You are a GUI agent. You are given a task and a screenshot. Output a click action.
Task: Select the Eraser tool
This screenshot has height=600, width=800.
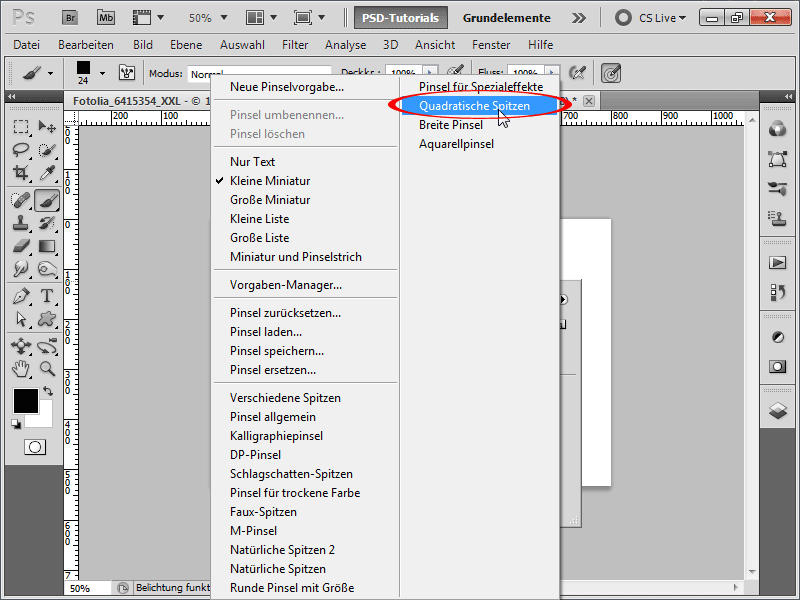coord(21,246)
